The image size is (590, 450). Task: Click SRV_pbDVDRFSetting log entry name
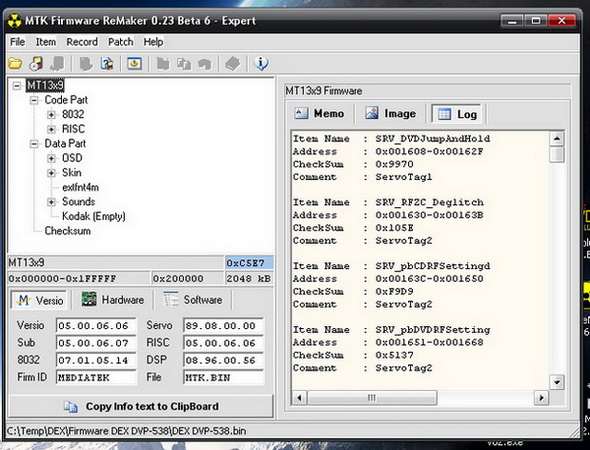[433, 330]
